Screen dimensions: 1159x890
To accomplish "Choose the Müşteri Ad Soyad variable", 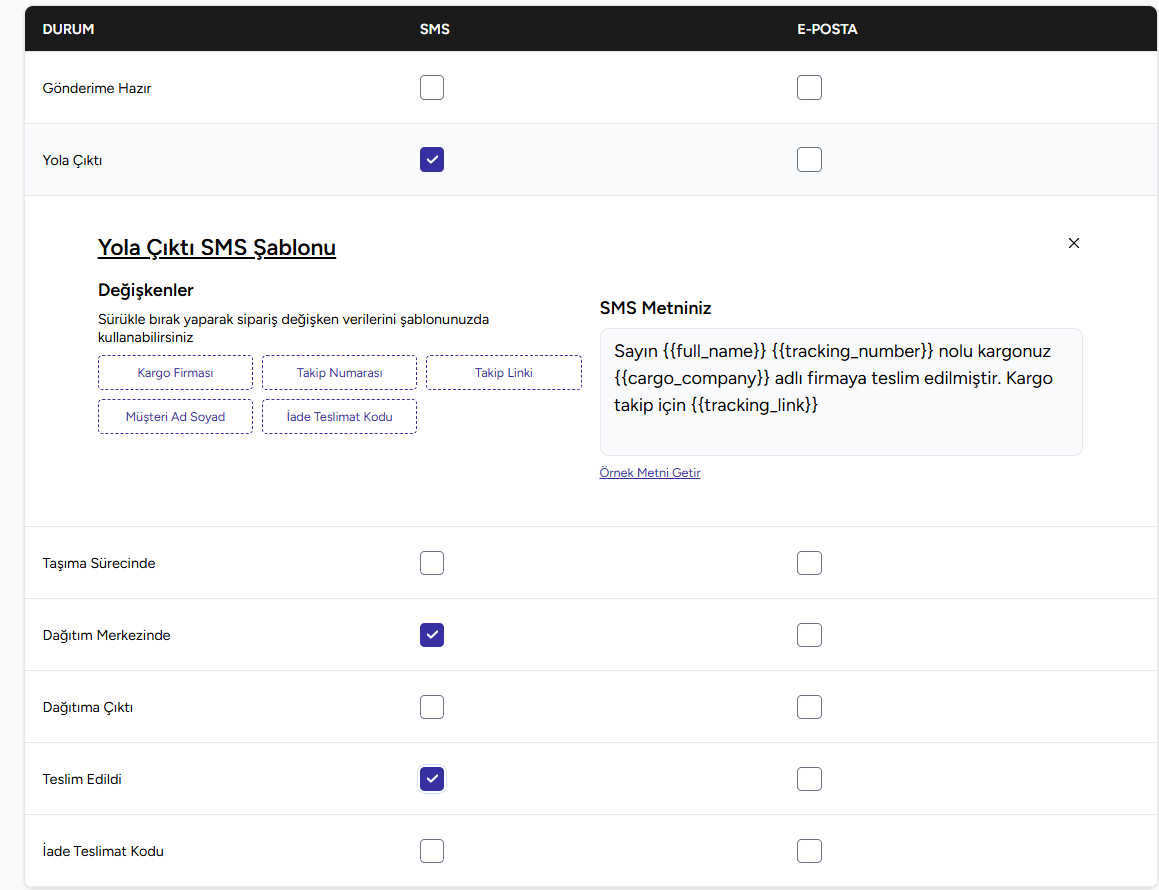I will point(175,417).
